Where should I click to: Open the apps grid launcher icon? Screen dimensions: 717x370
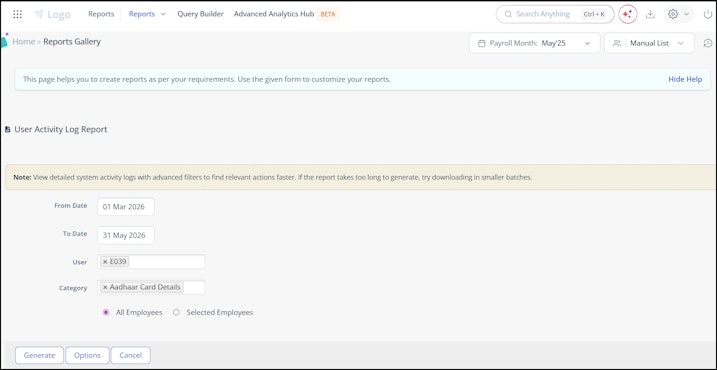tap(17, 14)
